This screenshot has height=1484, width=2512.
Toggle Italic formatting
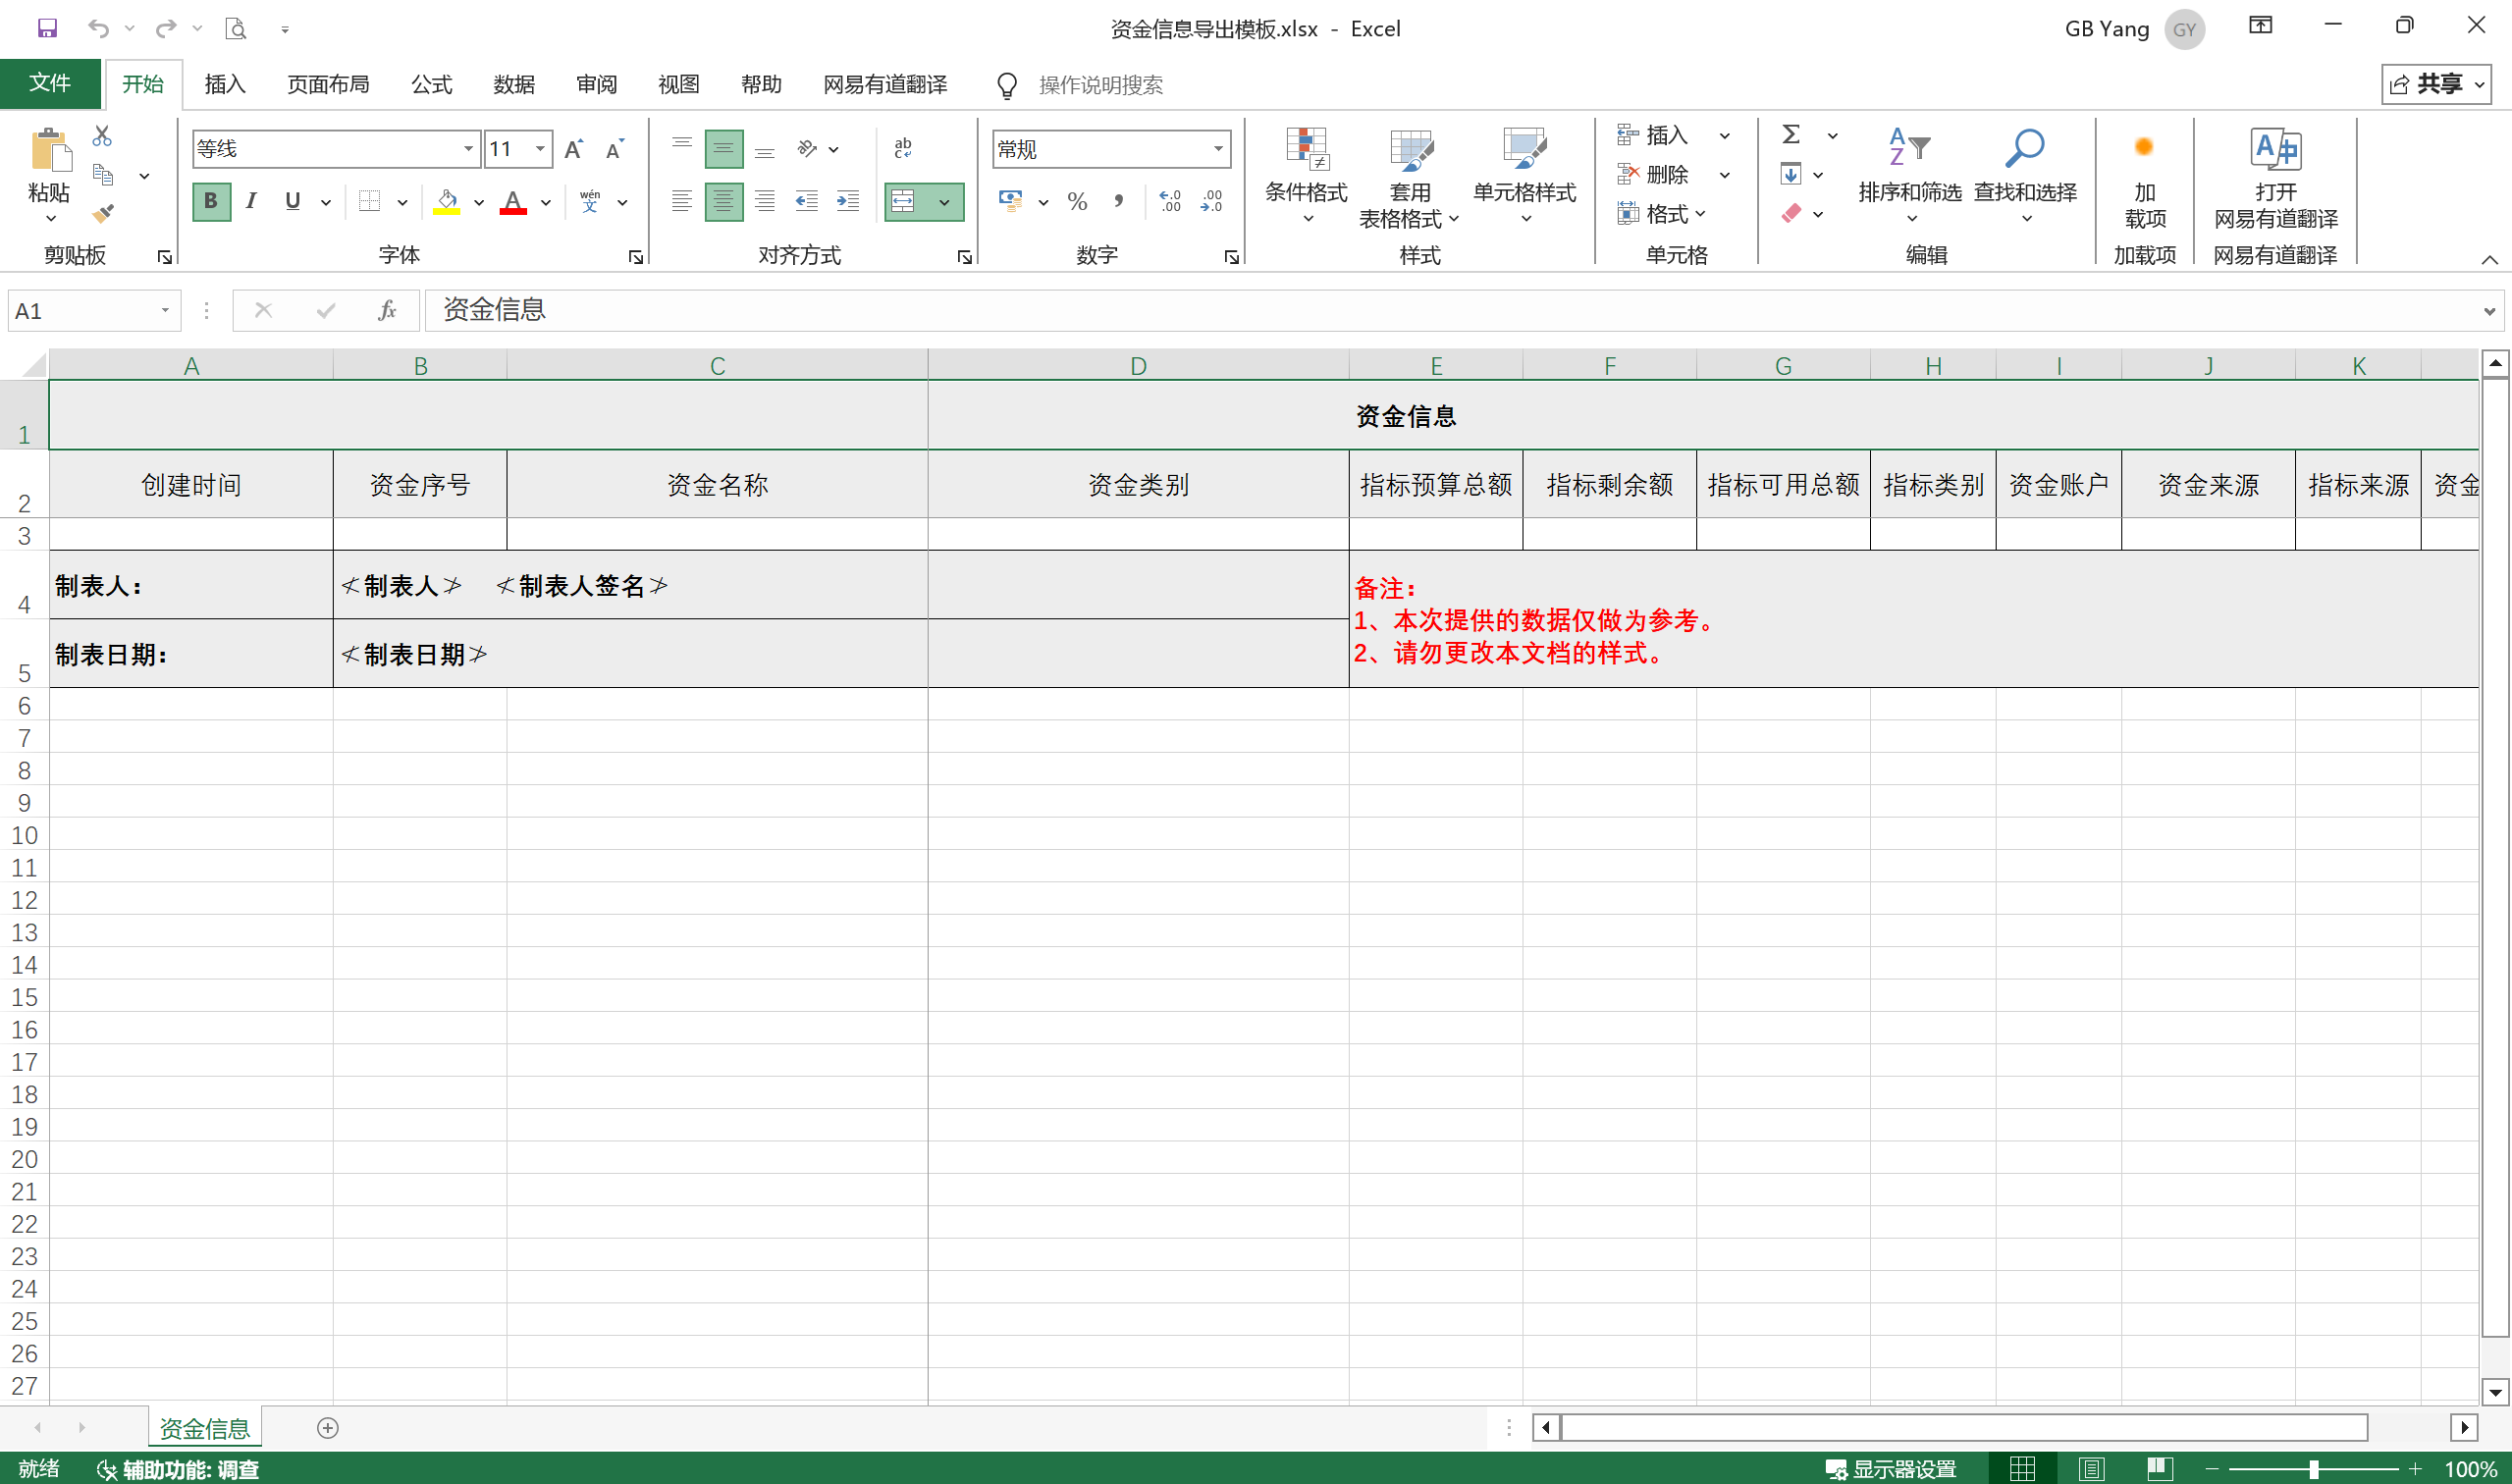point(252,202)
